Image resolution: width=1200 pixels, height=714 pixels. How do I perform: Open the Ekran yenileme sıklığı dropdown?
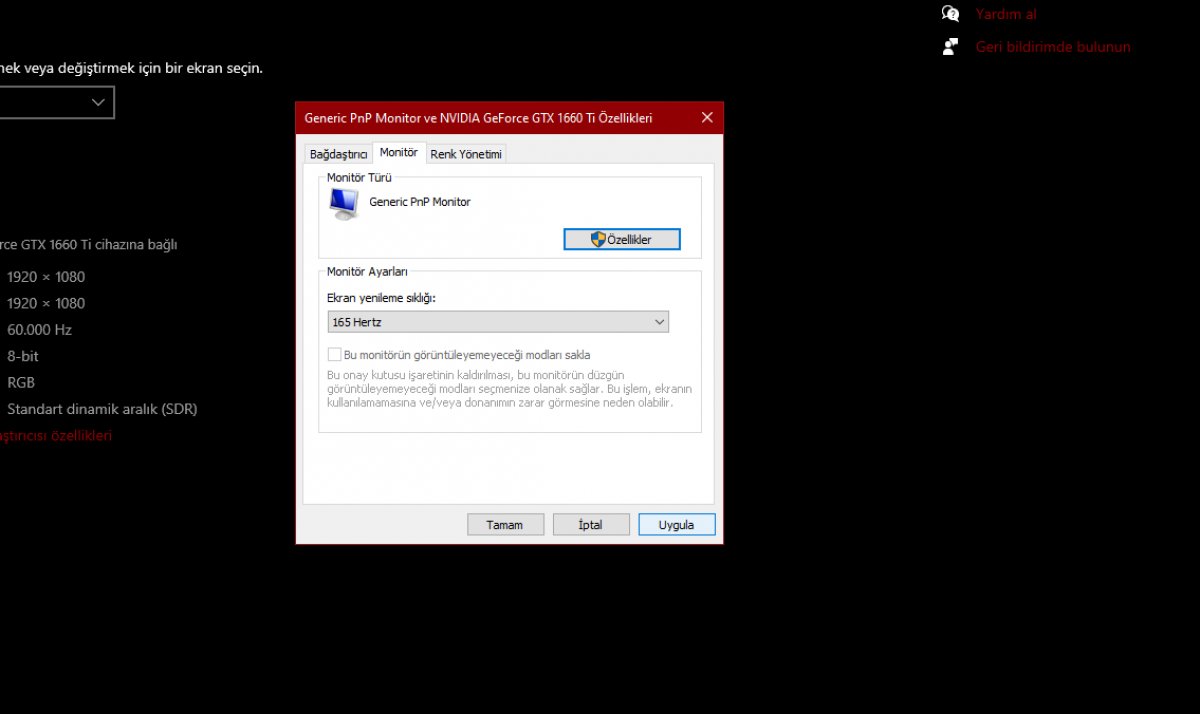pyautogui.click(x=498, y=322)
